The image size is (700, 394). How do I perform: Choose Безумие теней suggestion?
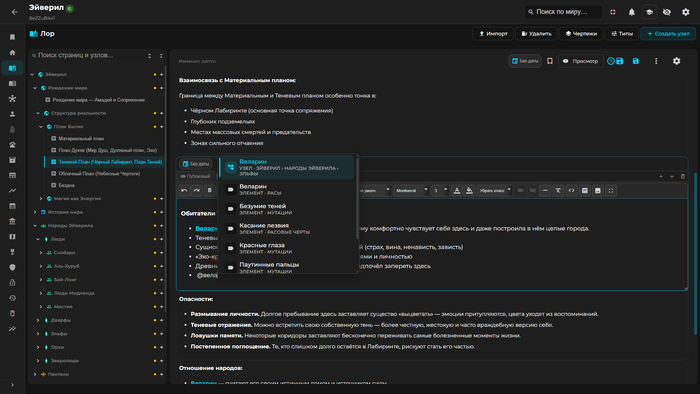coord(288,209)
